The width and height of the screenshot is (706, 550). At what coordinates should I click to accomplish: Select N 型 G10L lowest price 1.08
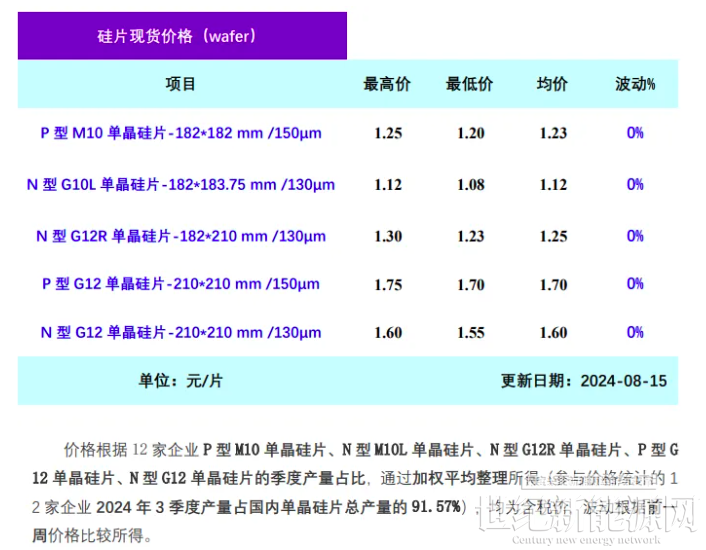click(471, 185)
